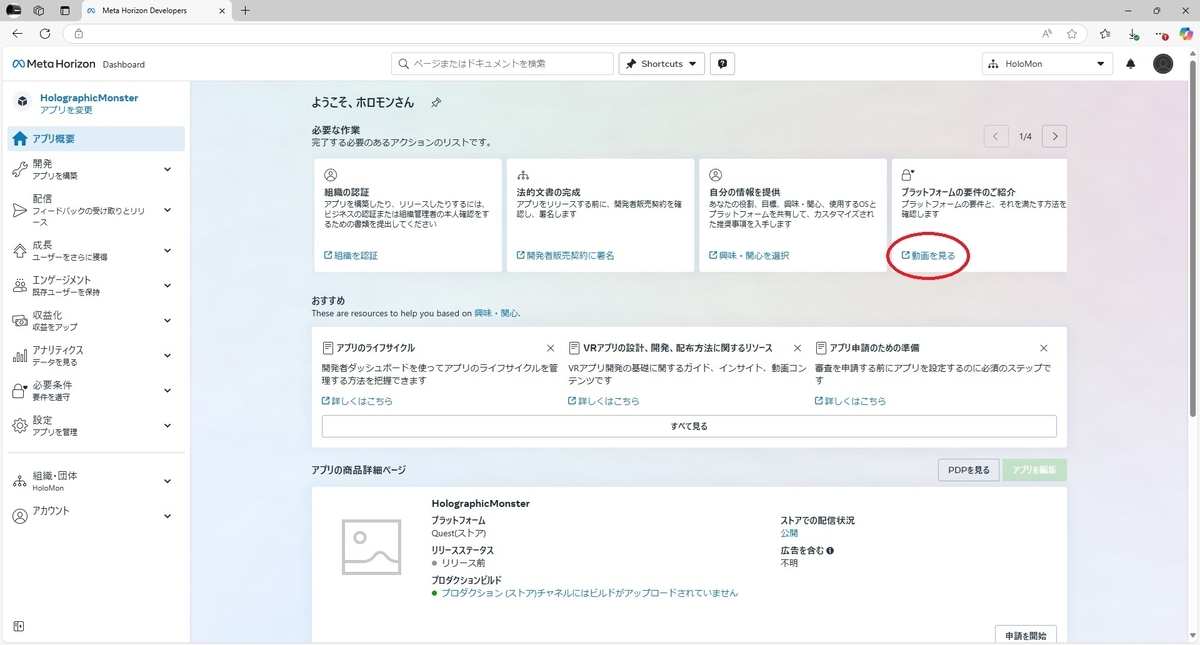Open the Shortcuts dropdown
This screenshot has width=1200, height=645.
point(662,64)
